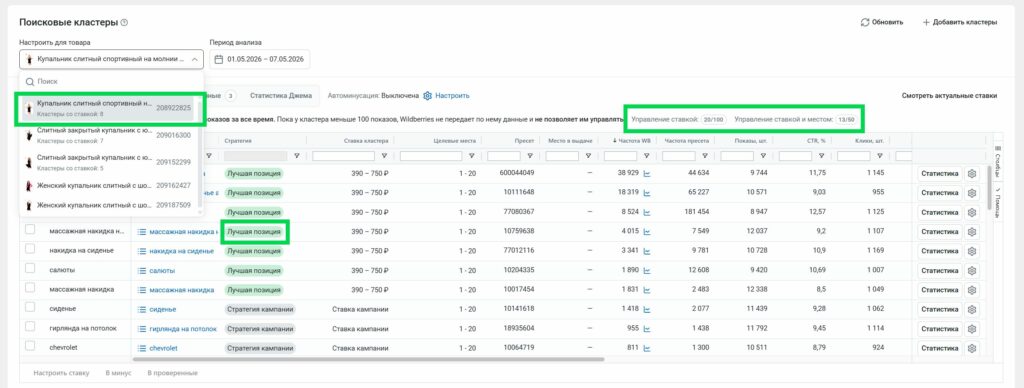This screenshot has width=1024, height=388.
Task: Select product Купальник слитный 208922825 in list
Action: point(108,108)
